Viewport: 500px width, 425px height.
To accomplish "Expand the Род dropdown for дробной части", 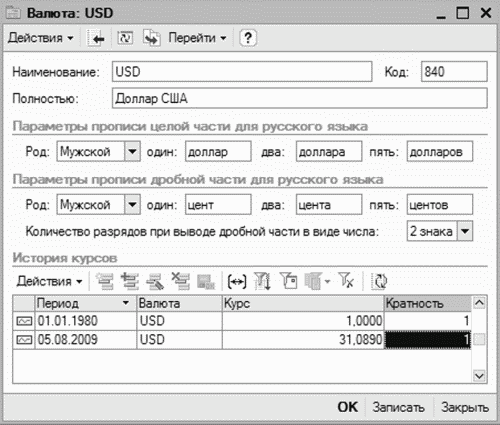I will tap(132, 204).
